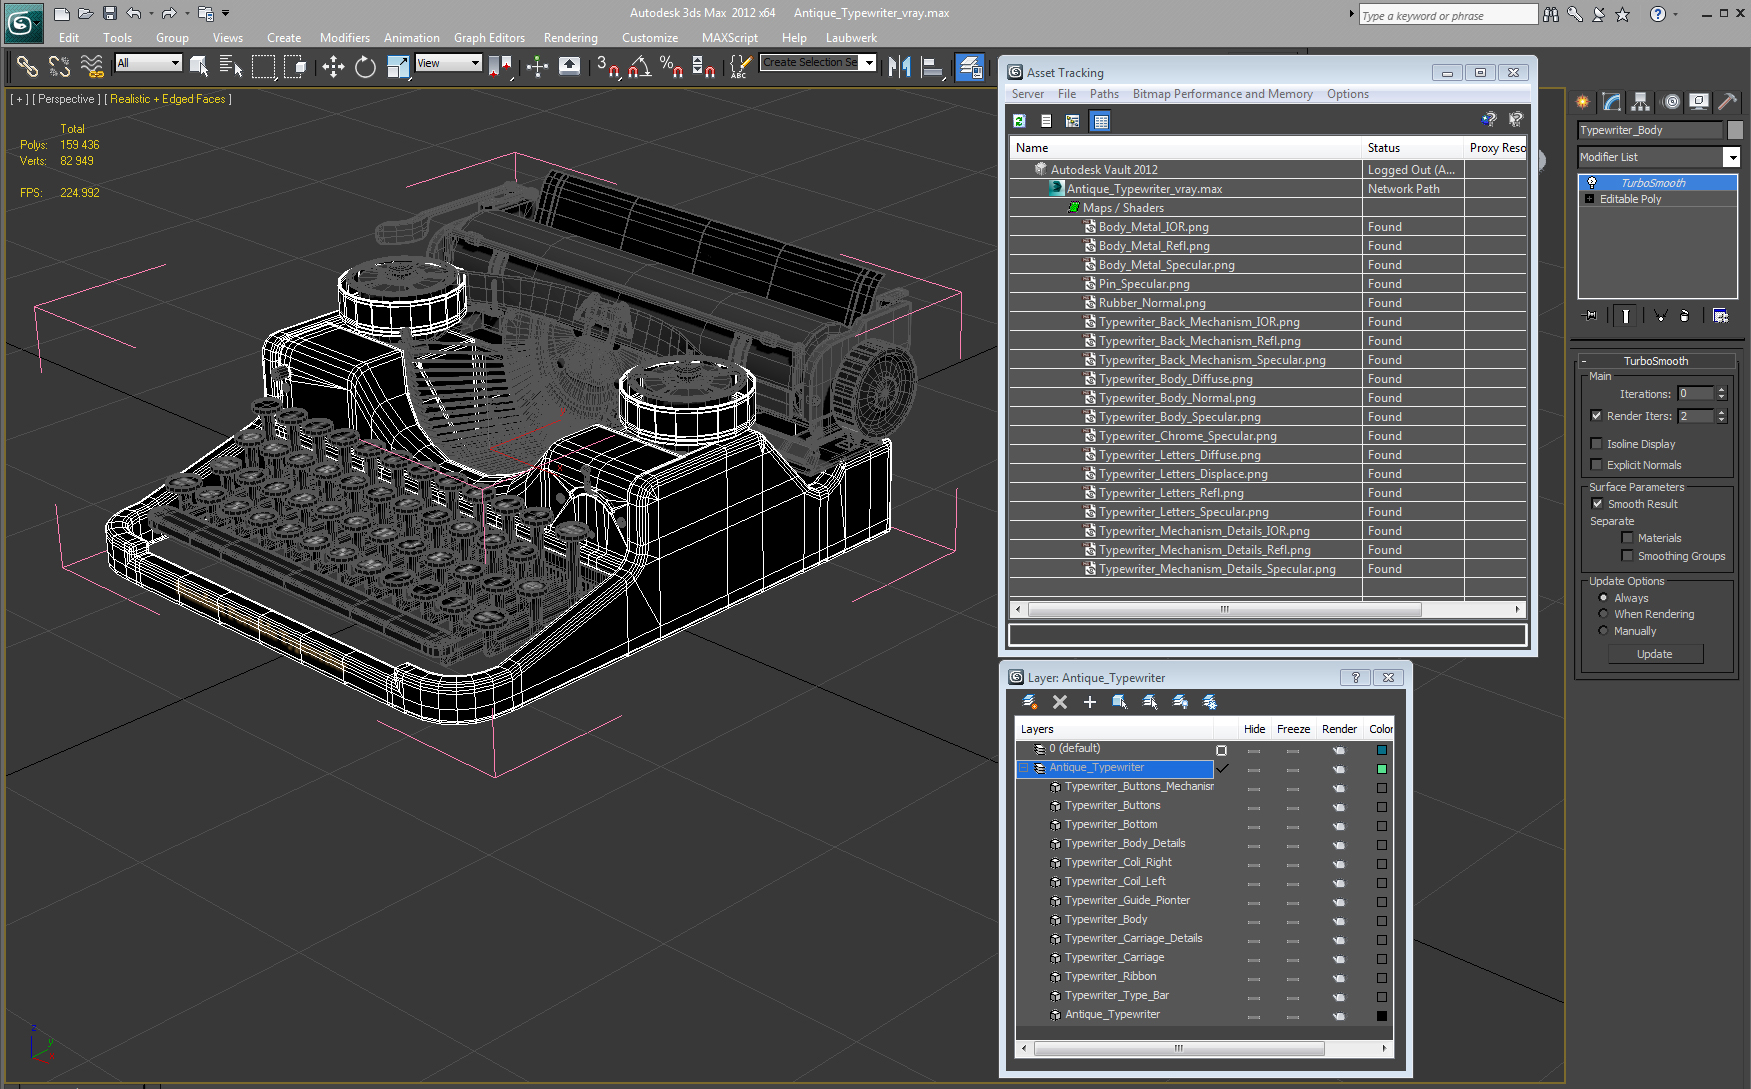Click the help search keyword field
The width and height of the screenshot is (1751, 1089).
pyautogui.click(x=1448, y=15)
